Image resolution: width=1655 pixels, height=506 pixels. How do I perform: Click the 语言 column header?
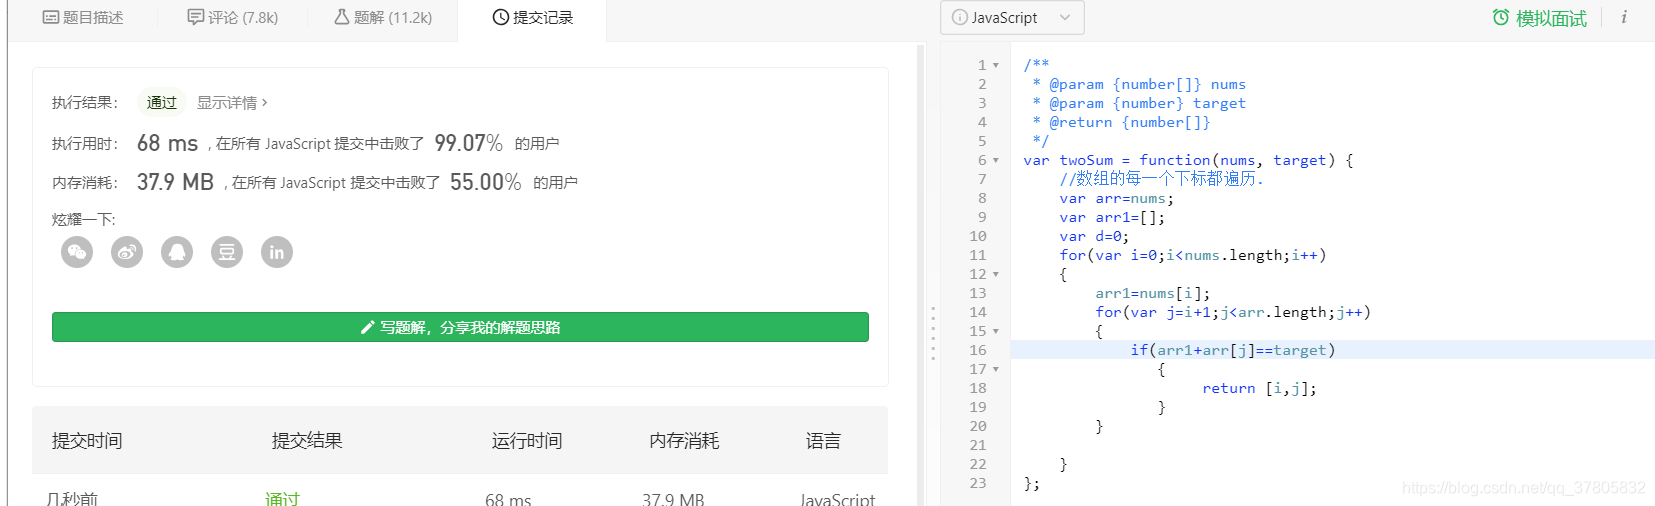tap(823, 441)
